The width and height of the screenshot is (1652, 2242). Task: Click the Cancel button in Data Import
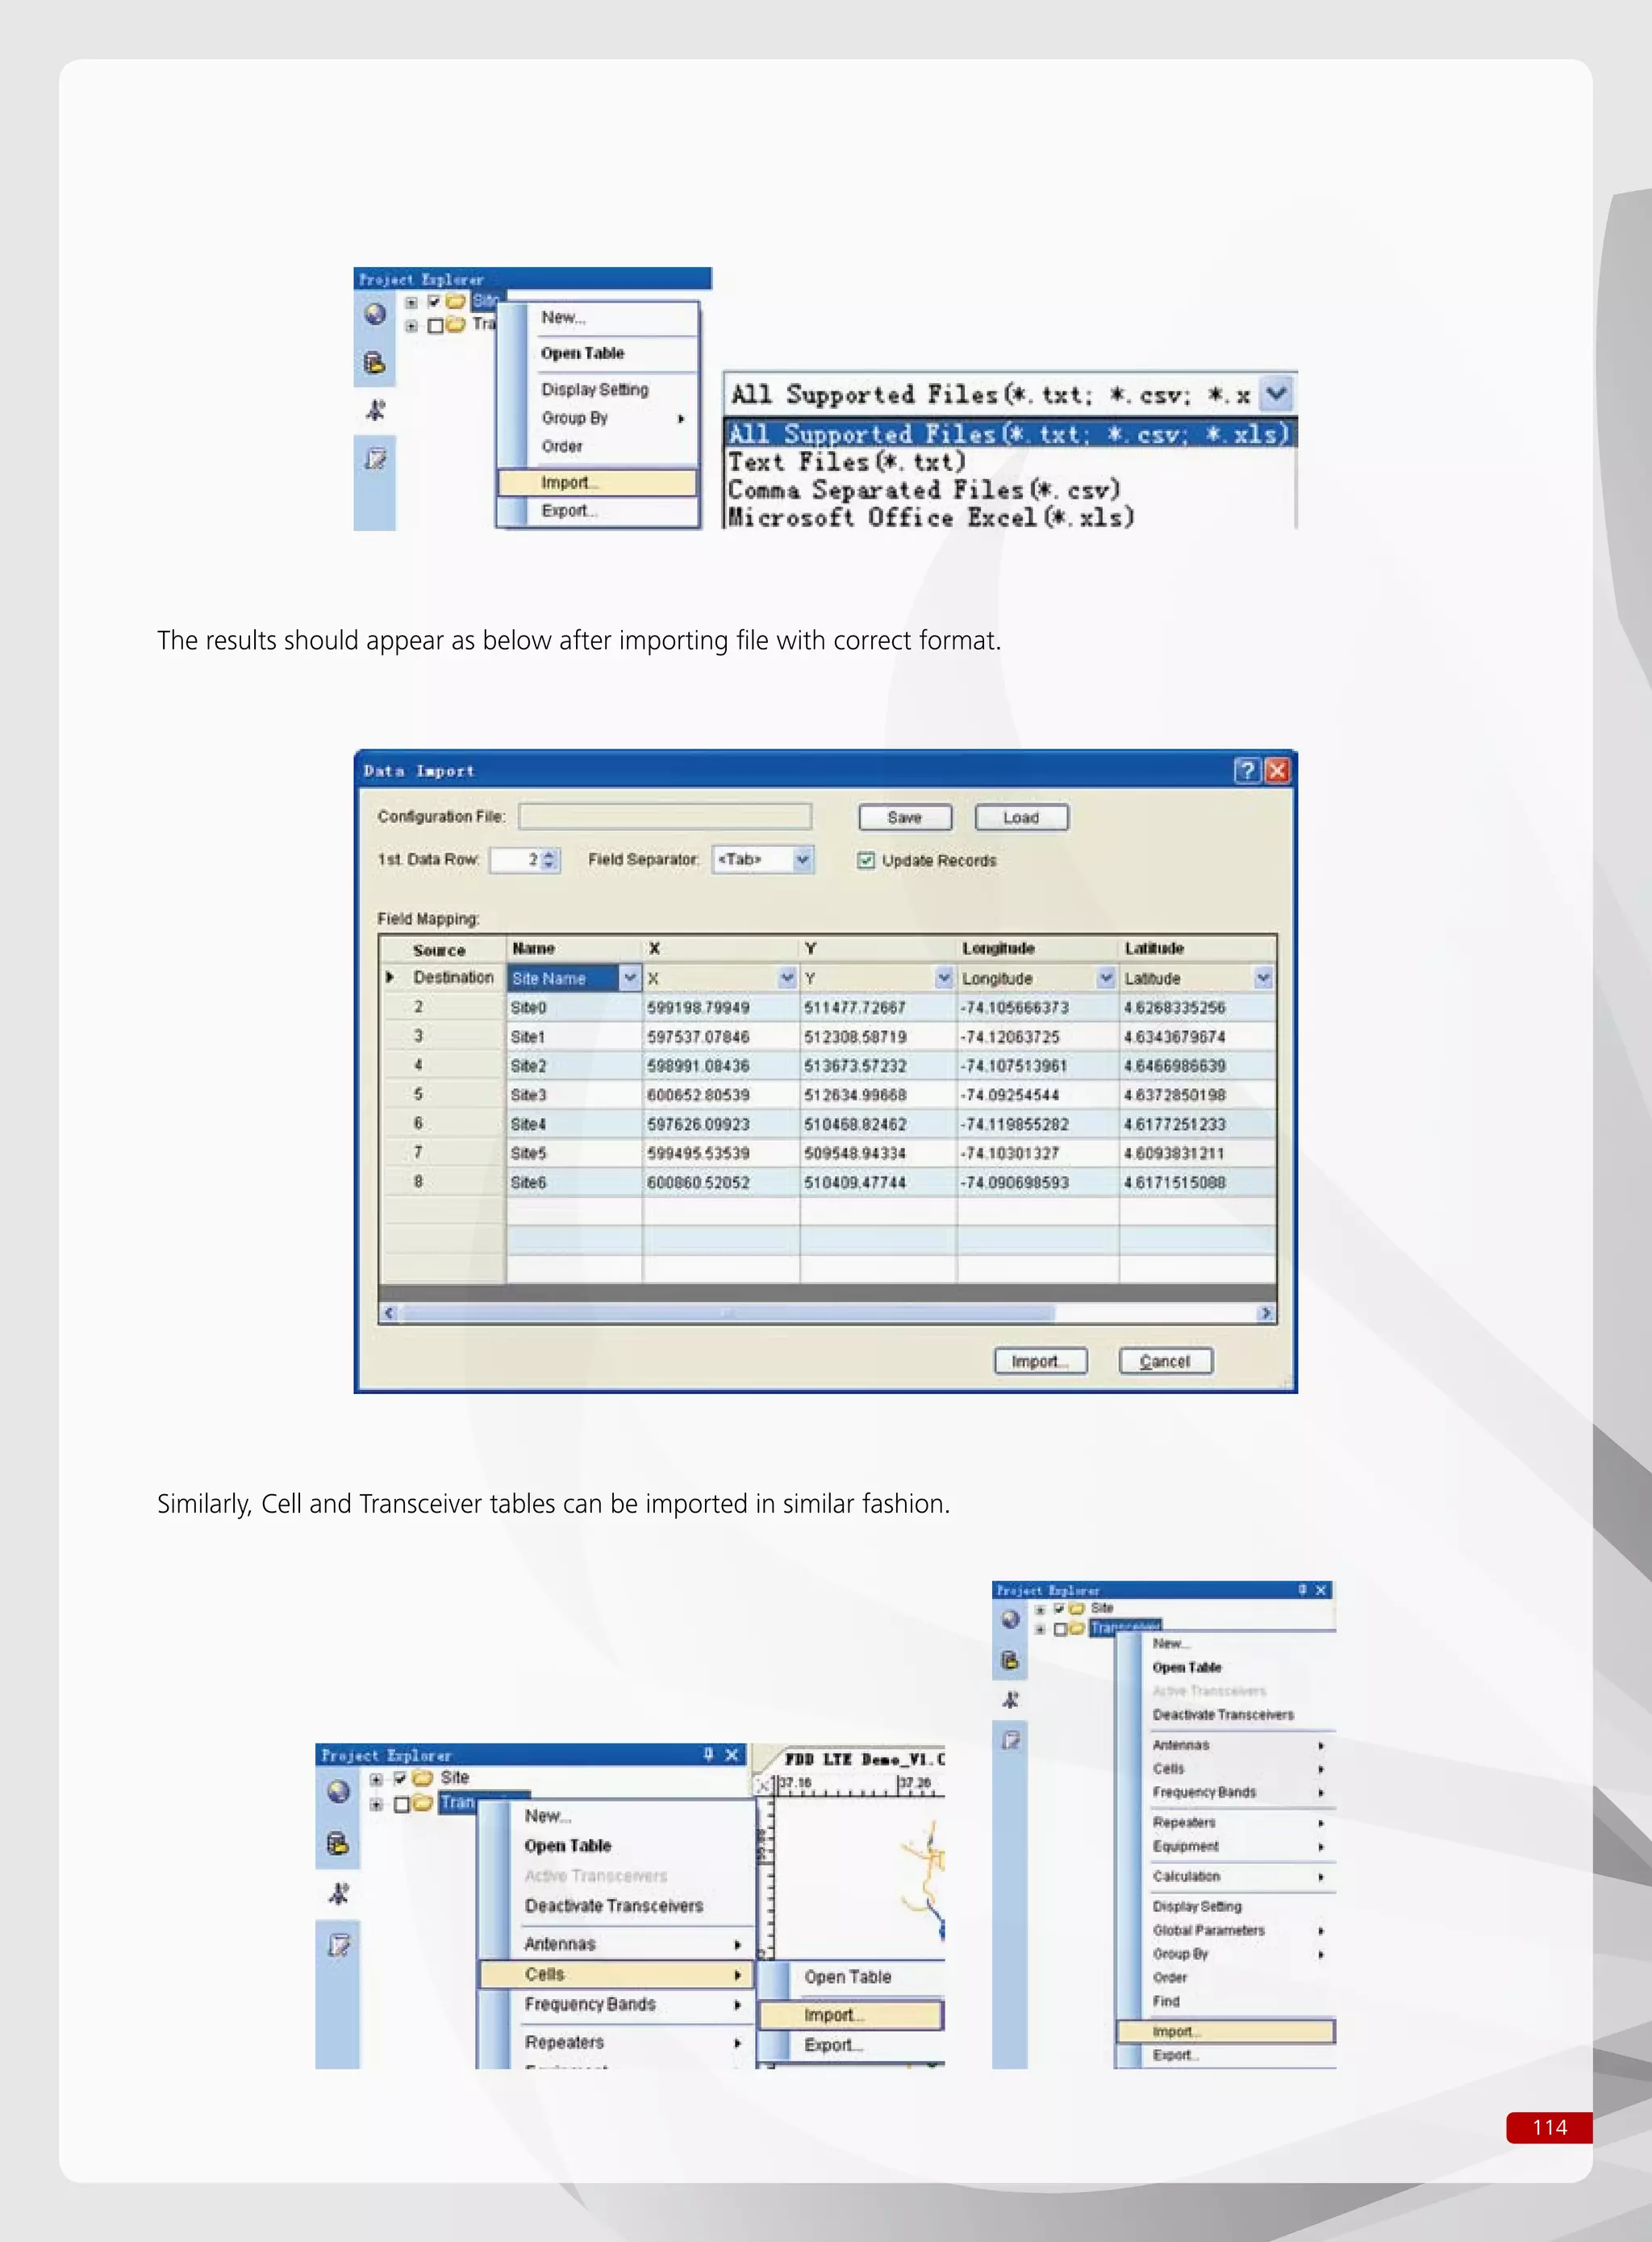pyautogui.click(x=1165, y=1361)
